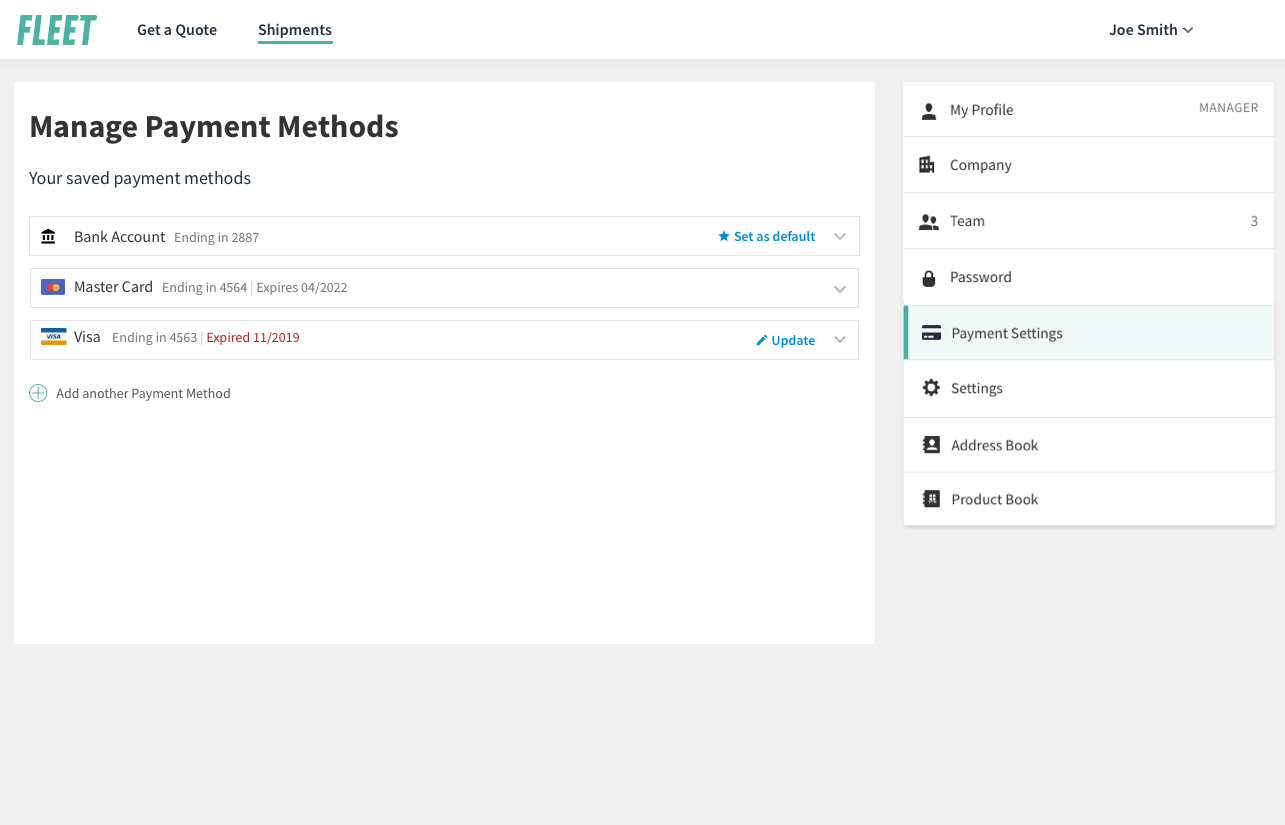Go to the Get a Quote tab
The height and width of the screenshot is (825, 1285).
tap(177, 30)
